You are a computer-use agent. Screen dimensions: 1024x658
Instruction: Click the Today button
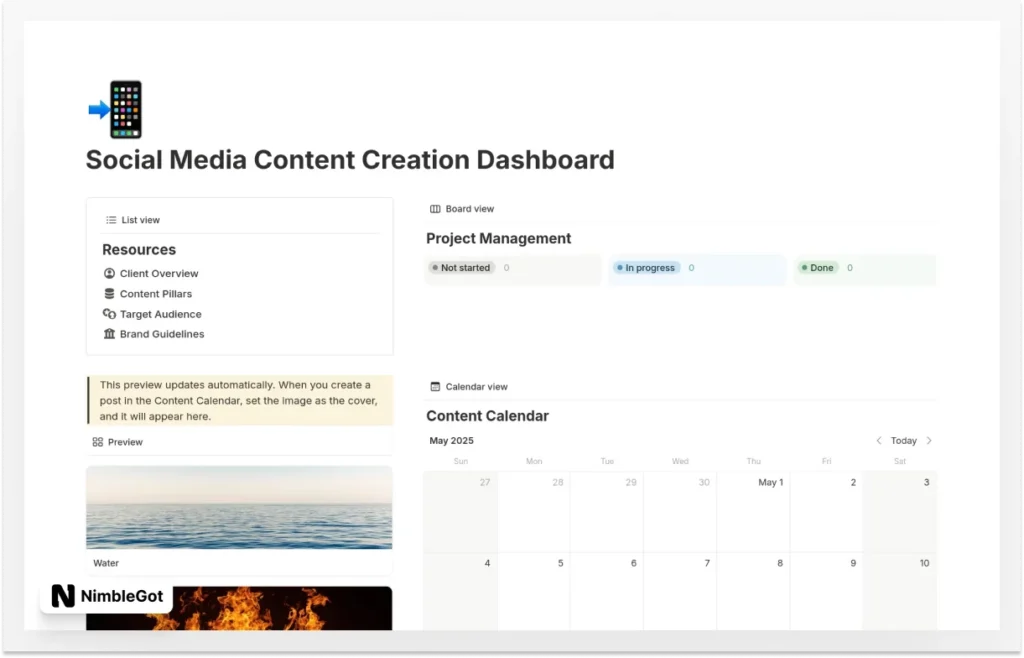click(x=902, y=440)
